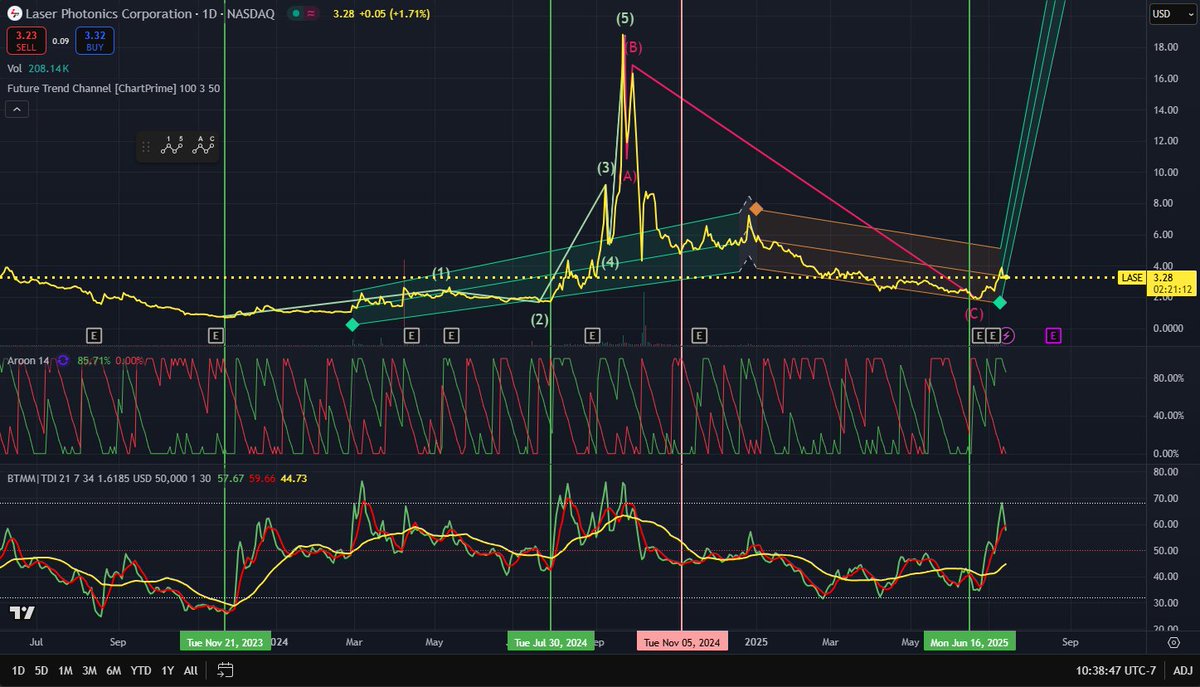This screenshot has width=1200, height=687.
Task: Click the LASE 3.28 price label
Action: point(1155,283)
